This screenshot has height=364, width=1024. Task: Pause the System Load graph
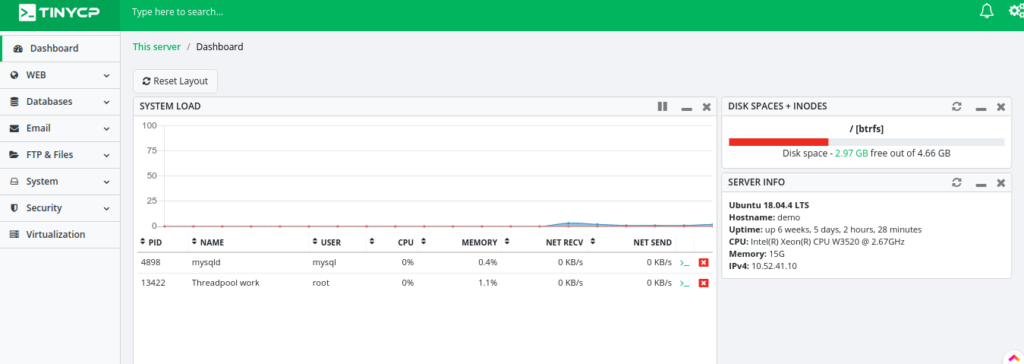[x=662, y=107]
